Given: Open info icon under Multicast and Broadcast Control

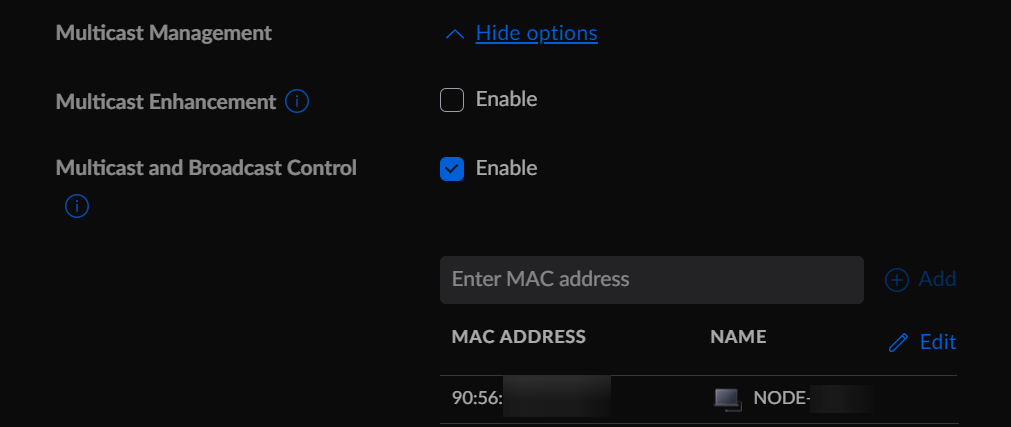Looking at the screenshot, I should click(x=77, y=206).
